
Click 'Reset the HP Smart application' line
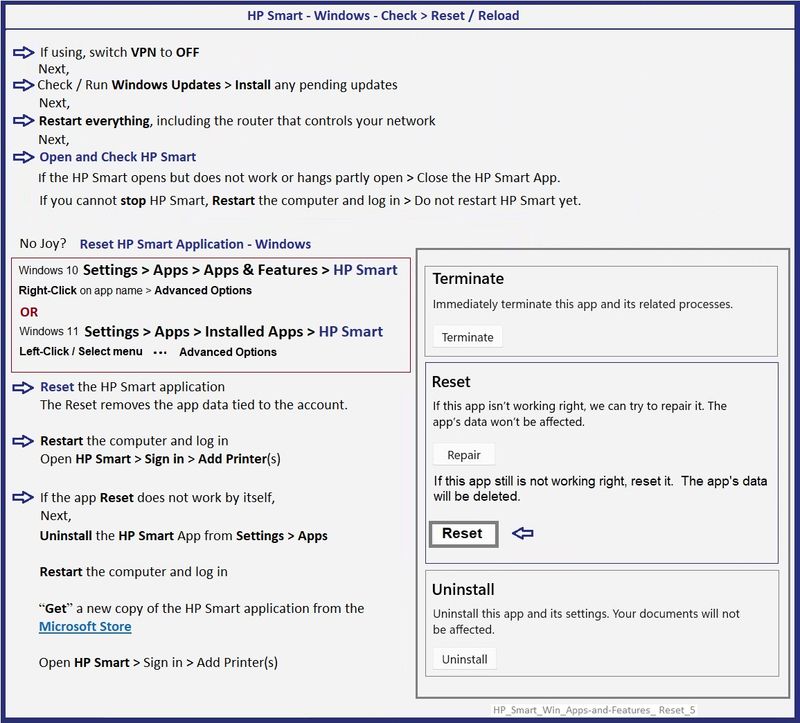coord(133,387)
